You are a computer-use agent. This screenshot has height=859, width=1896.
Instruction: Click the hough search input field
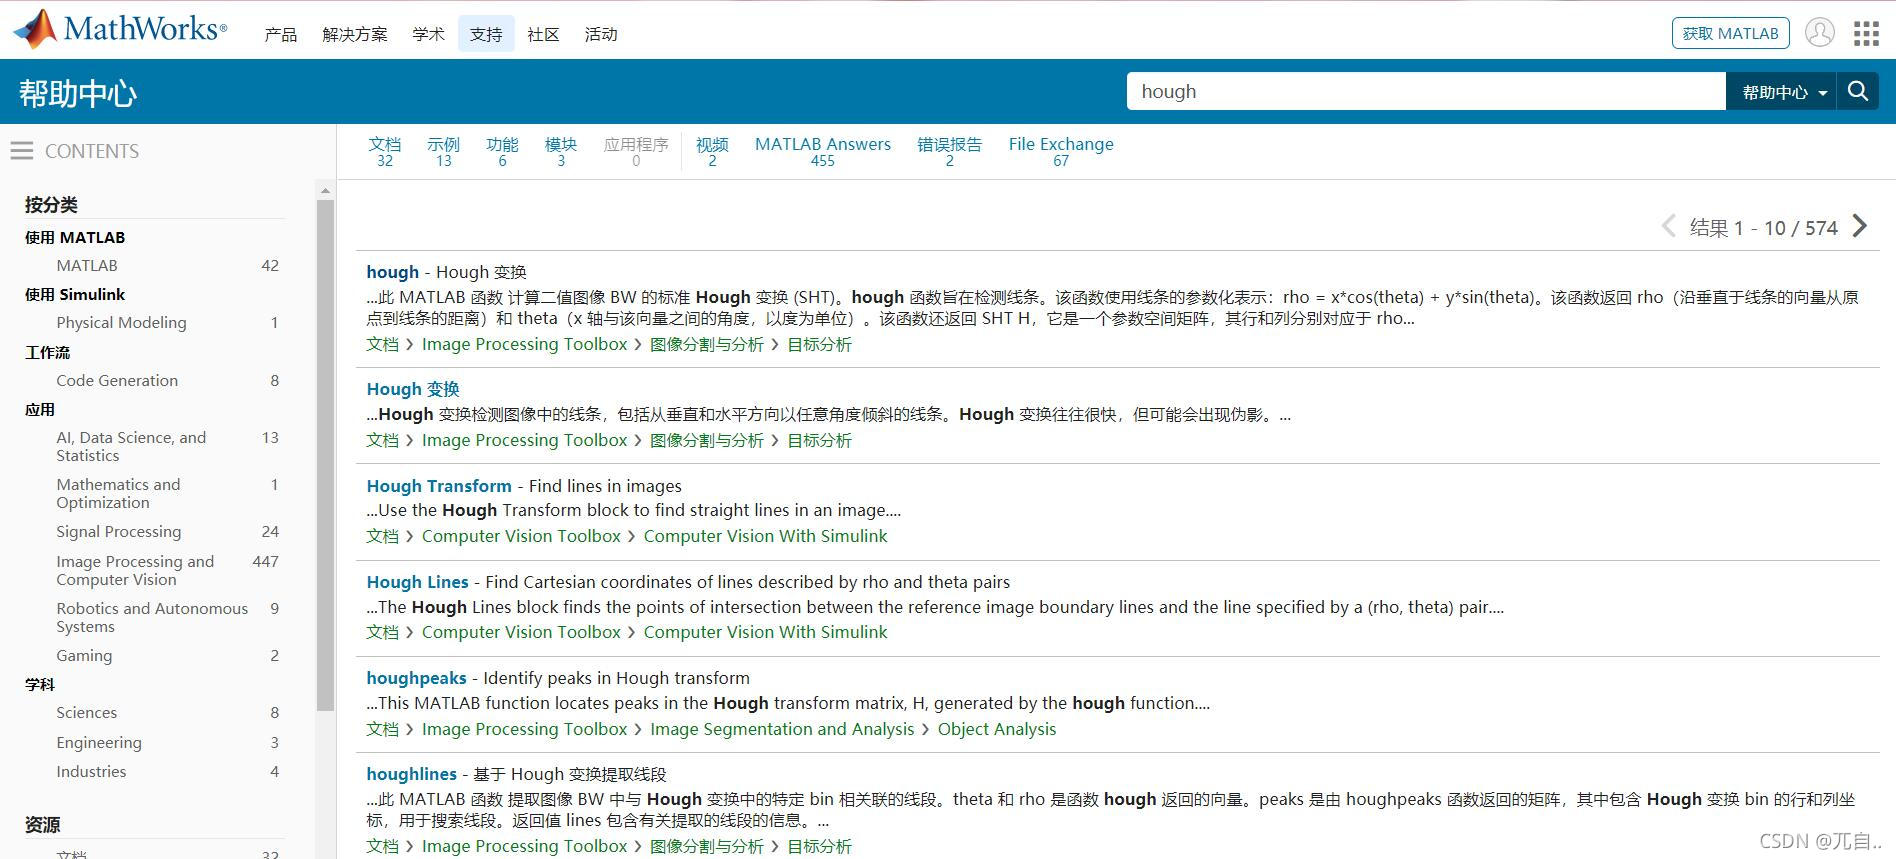click(x=1426, y=91)
